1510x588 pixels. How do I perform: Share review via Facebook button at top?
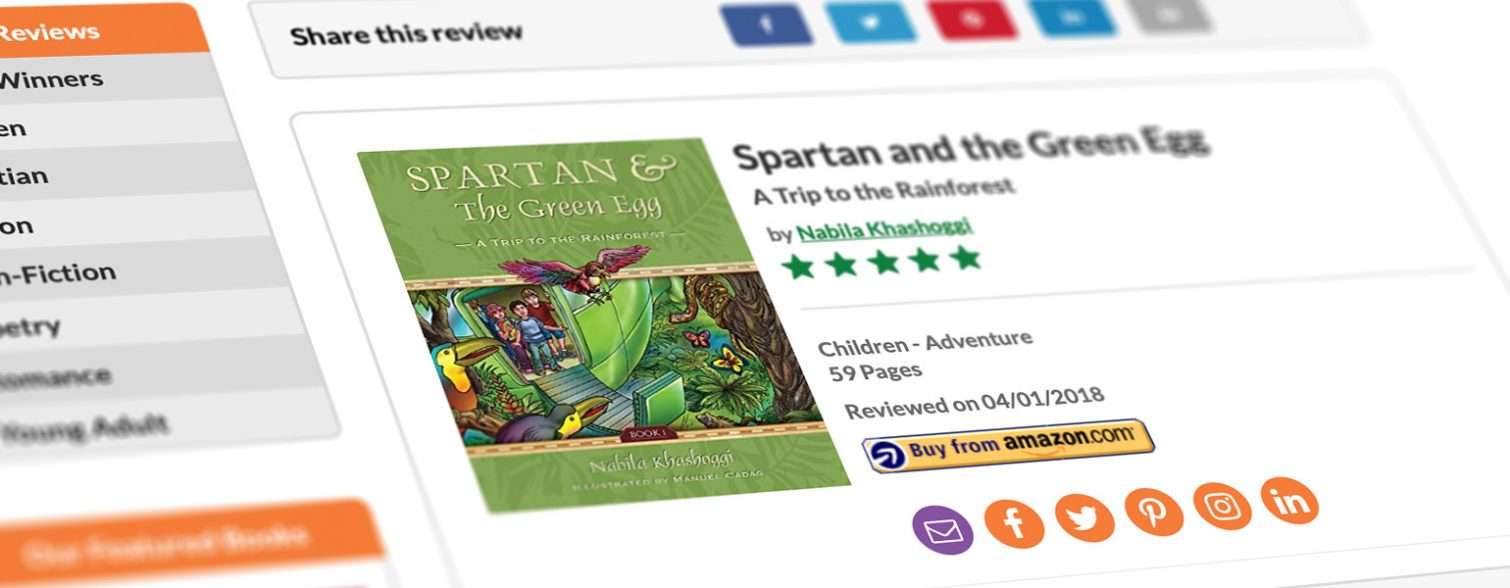[x=767, y=24]
